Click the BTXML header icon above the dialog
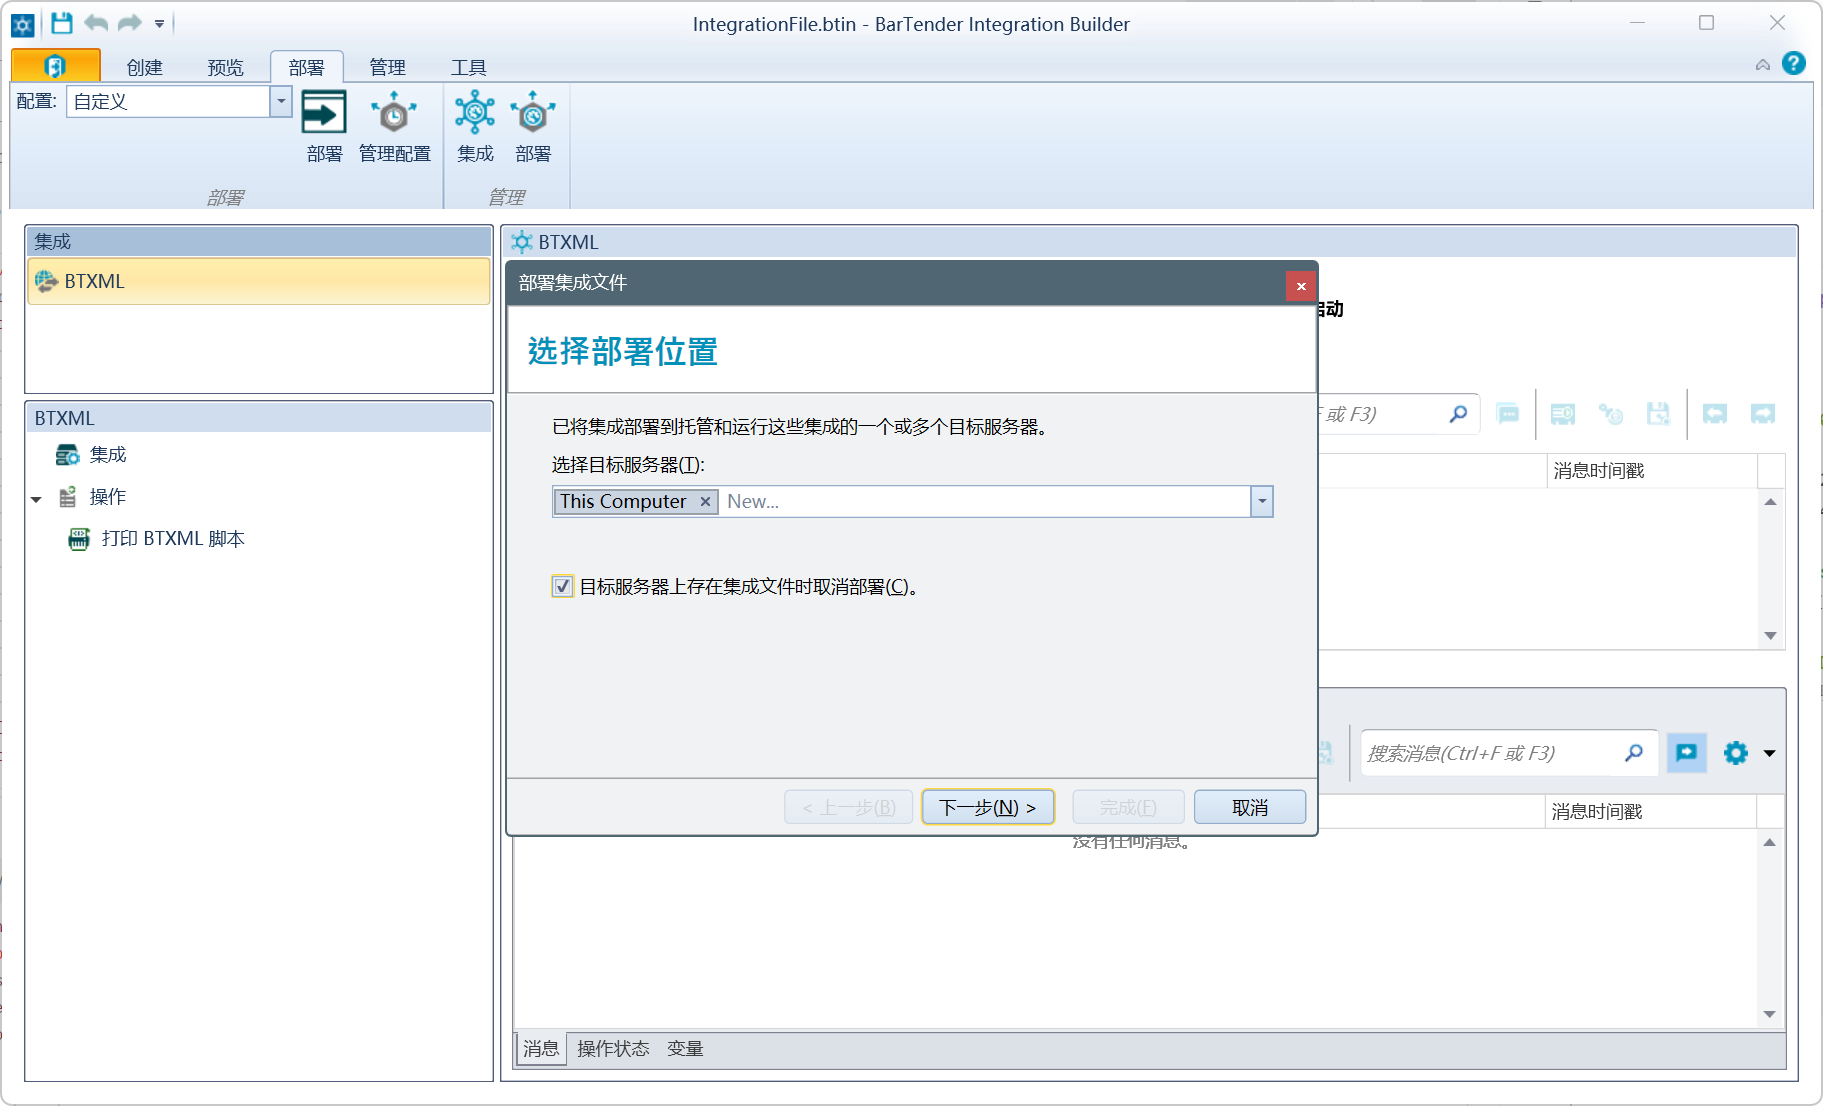The image size is (1823, 1106). tap(522, 242)
